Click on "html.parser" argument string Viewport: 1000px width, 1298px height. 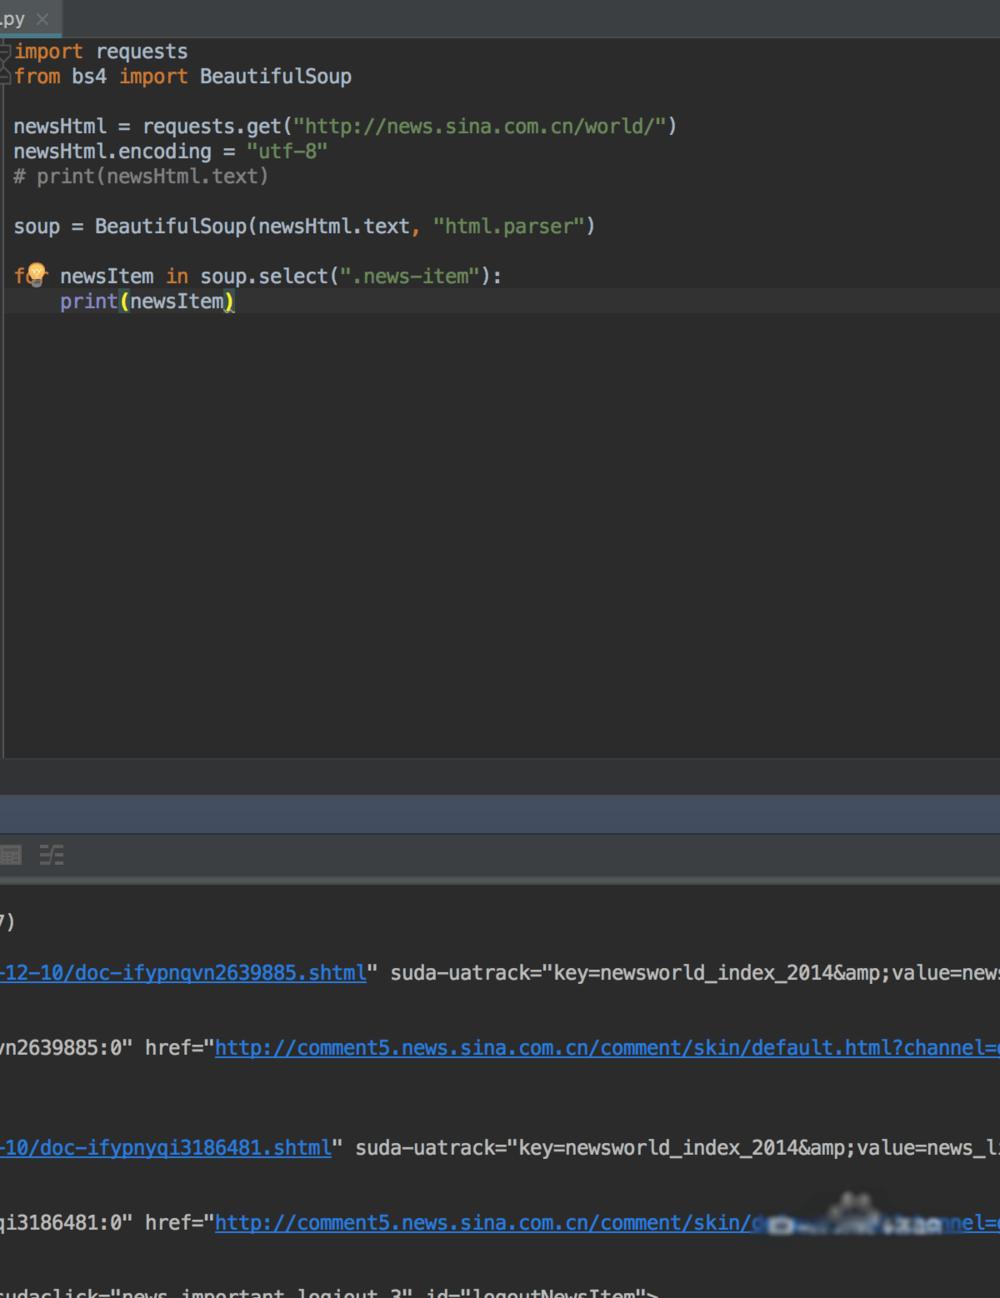pyautogui.click(x=508, y=227)
